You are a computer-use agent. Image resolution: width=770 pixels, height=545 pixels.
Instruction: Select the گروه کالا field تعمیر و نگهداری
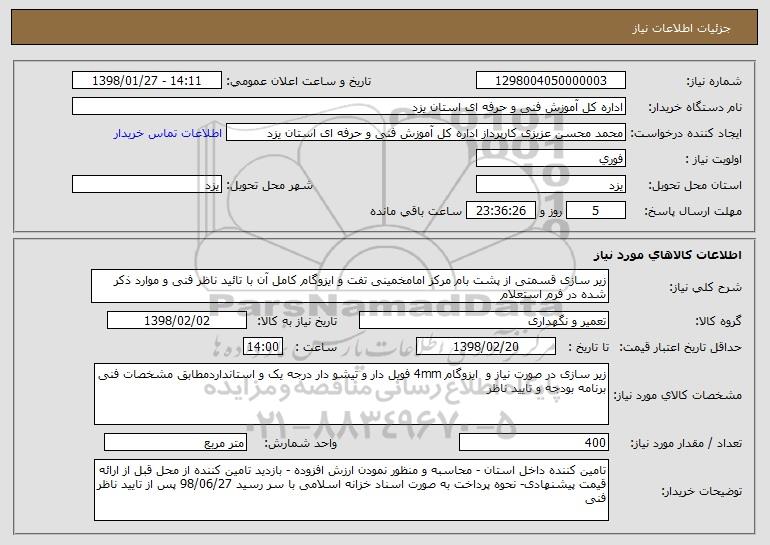(484, 321)
